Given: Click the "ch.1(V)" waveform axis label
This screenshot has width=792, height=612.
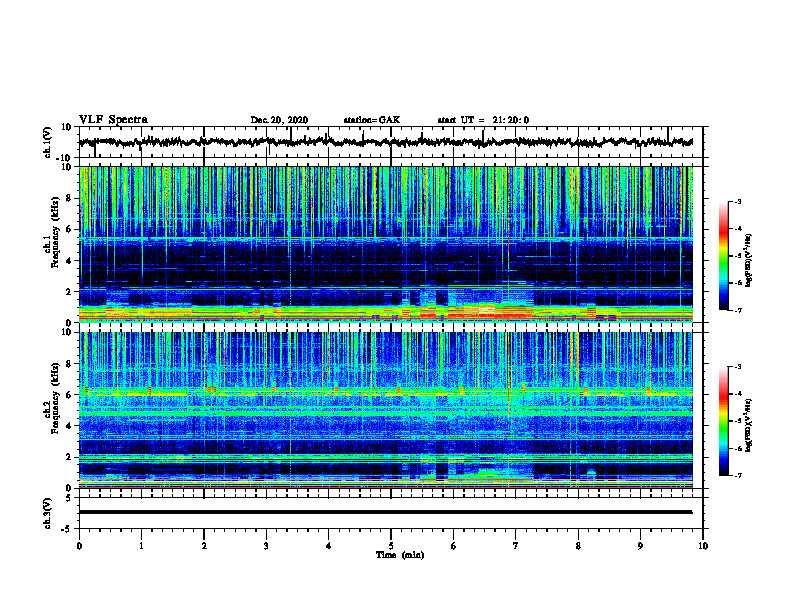Looking at the screenshot, I should (48, 142).
